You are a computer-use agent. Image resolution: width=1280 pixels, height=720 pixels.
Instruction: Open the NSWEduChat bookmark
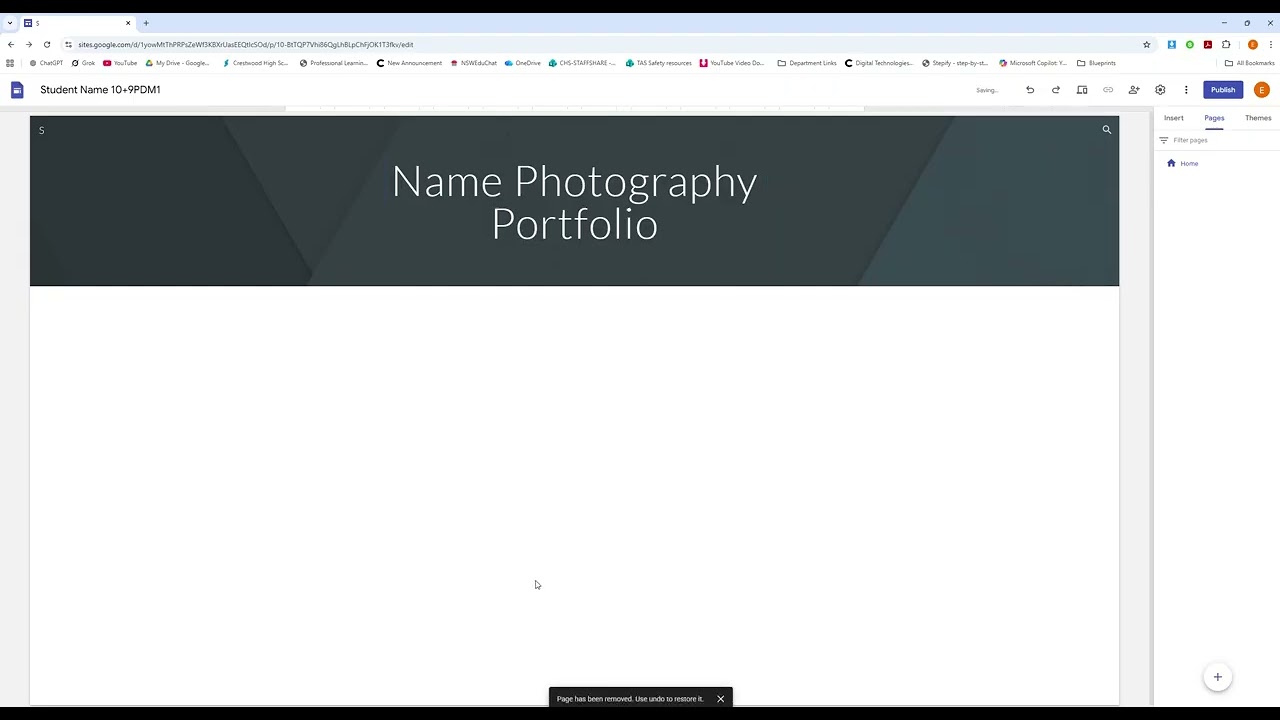pos(474,63)
